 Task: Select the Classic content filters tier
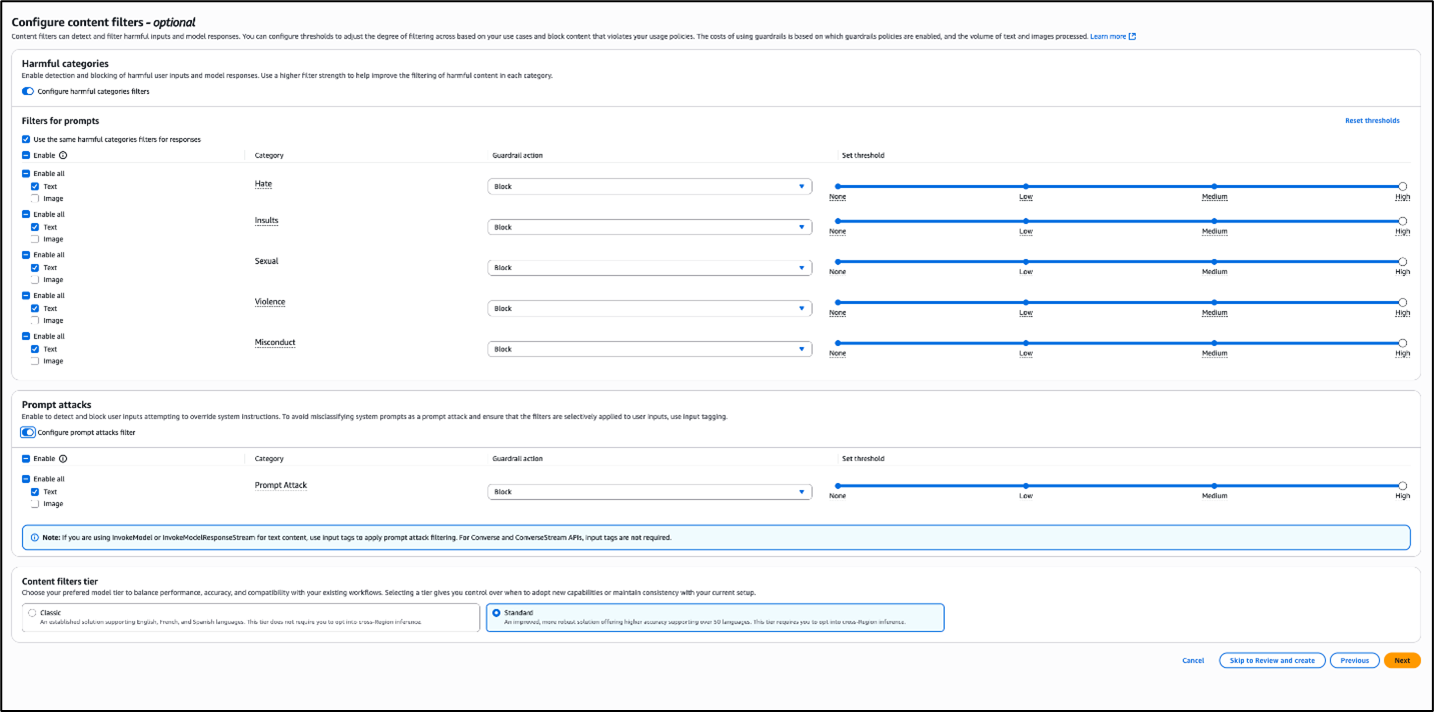click(x=32, y=611)
